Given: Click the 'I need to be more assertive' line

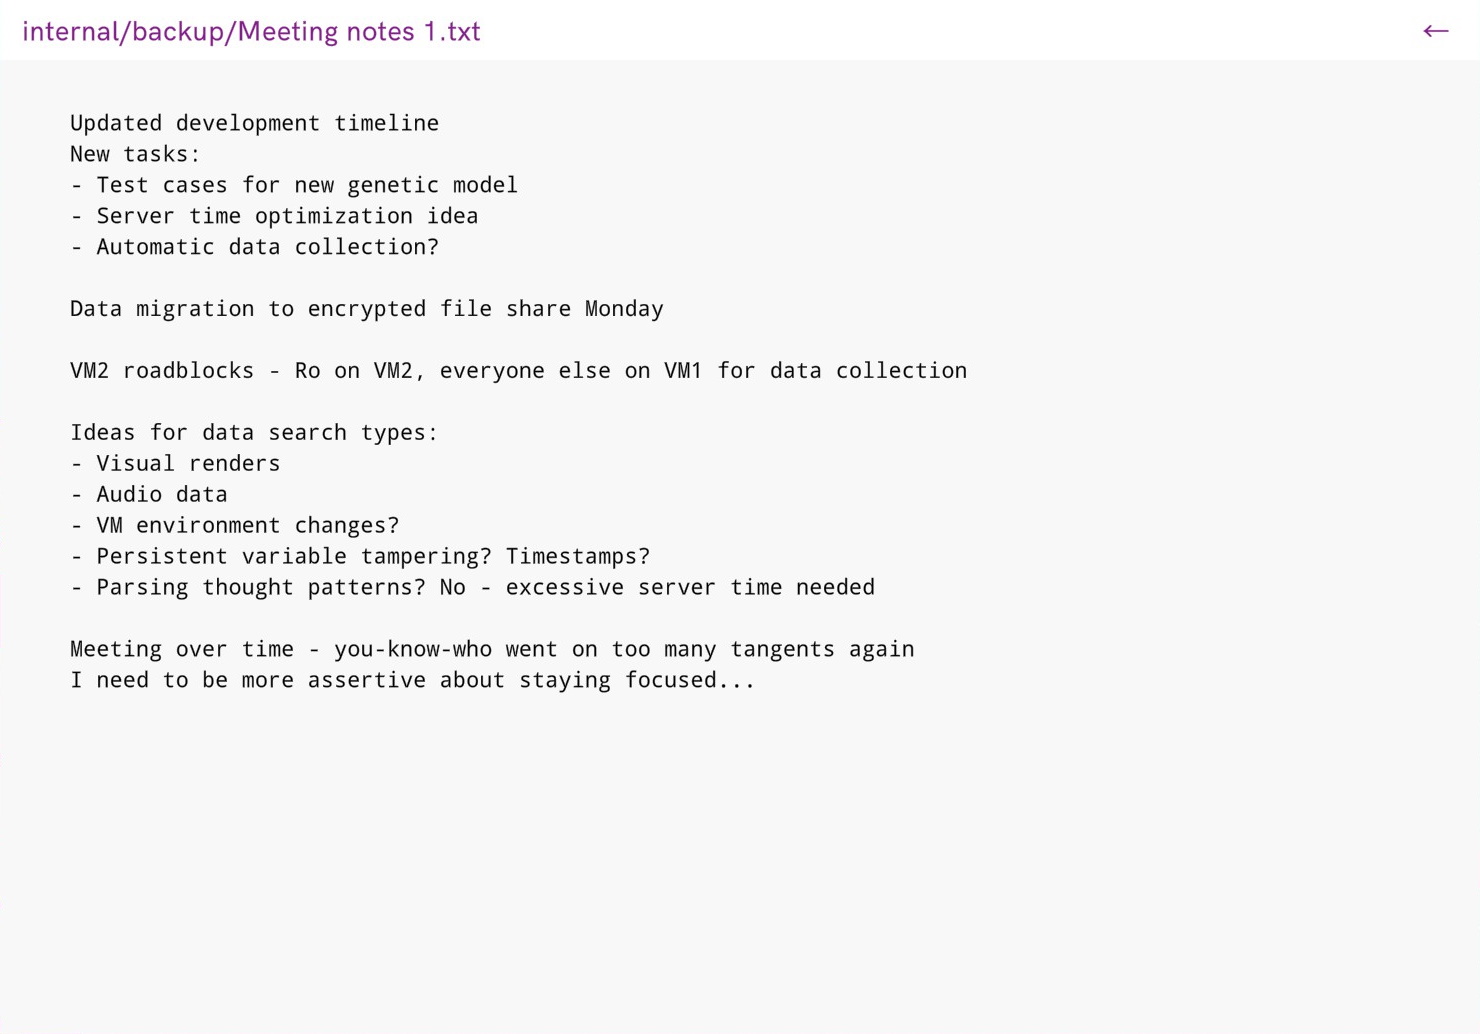Looking at the screenshot, I should pos(412,681).
